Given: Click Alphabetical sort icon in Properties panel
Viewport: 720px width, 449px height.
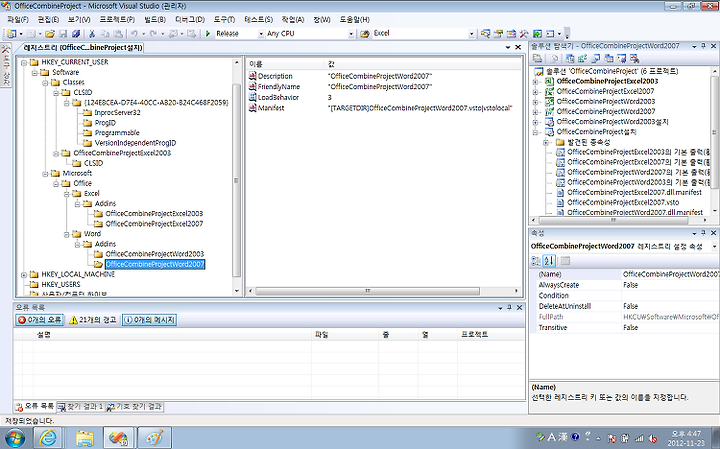Looking at the screenshot, I should click(549, 261).
